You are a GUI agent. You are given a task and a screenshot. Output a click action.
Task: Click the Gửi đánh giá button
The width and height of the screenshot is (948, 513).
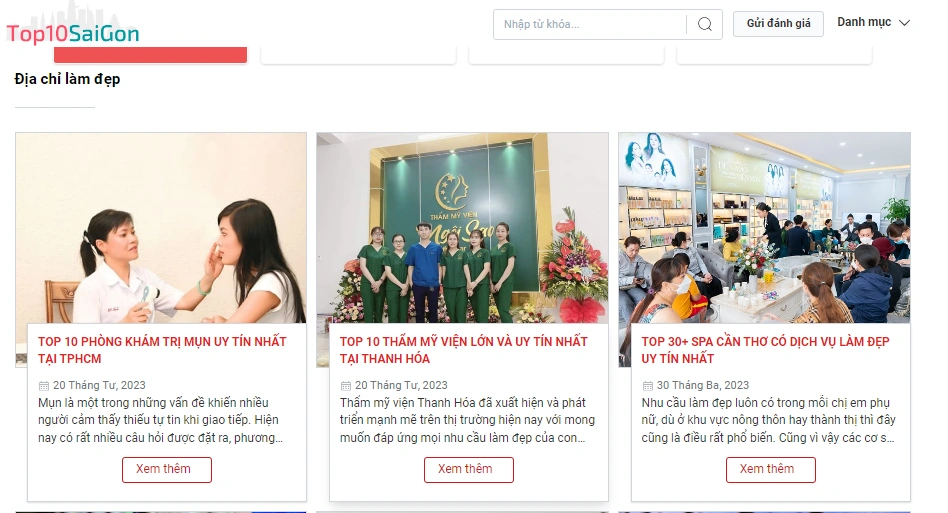[778, 24]
